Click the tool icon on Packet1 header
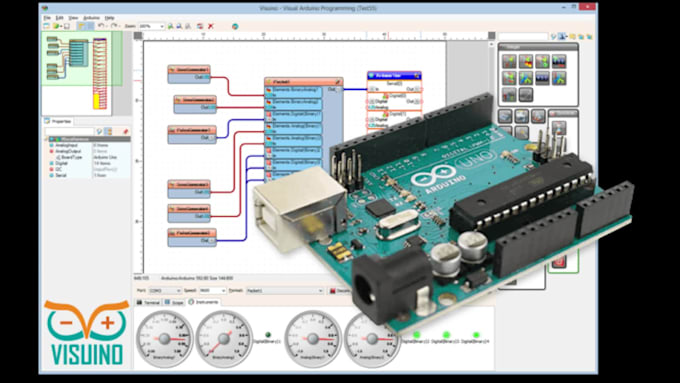 (x=338, y=82)
